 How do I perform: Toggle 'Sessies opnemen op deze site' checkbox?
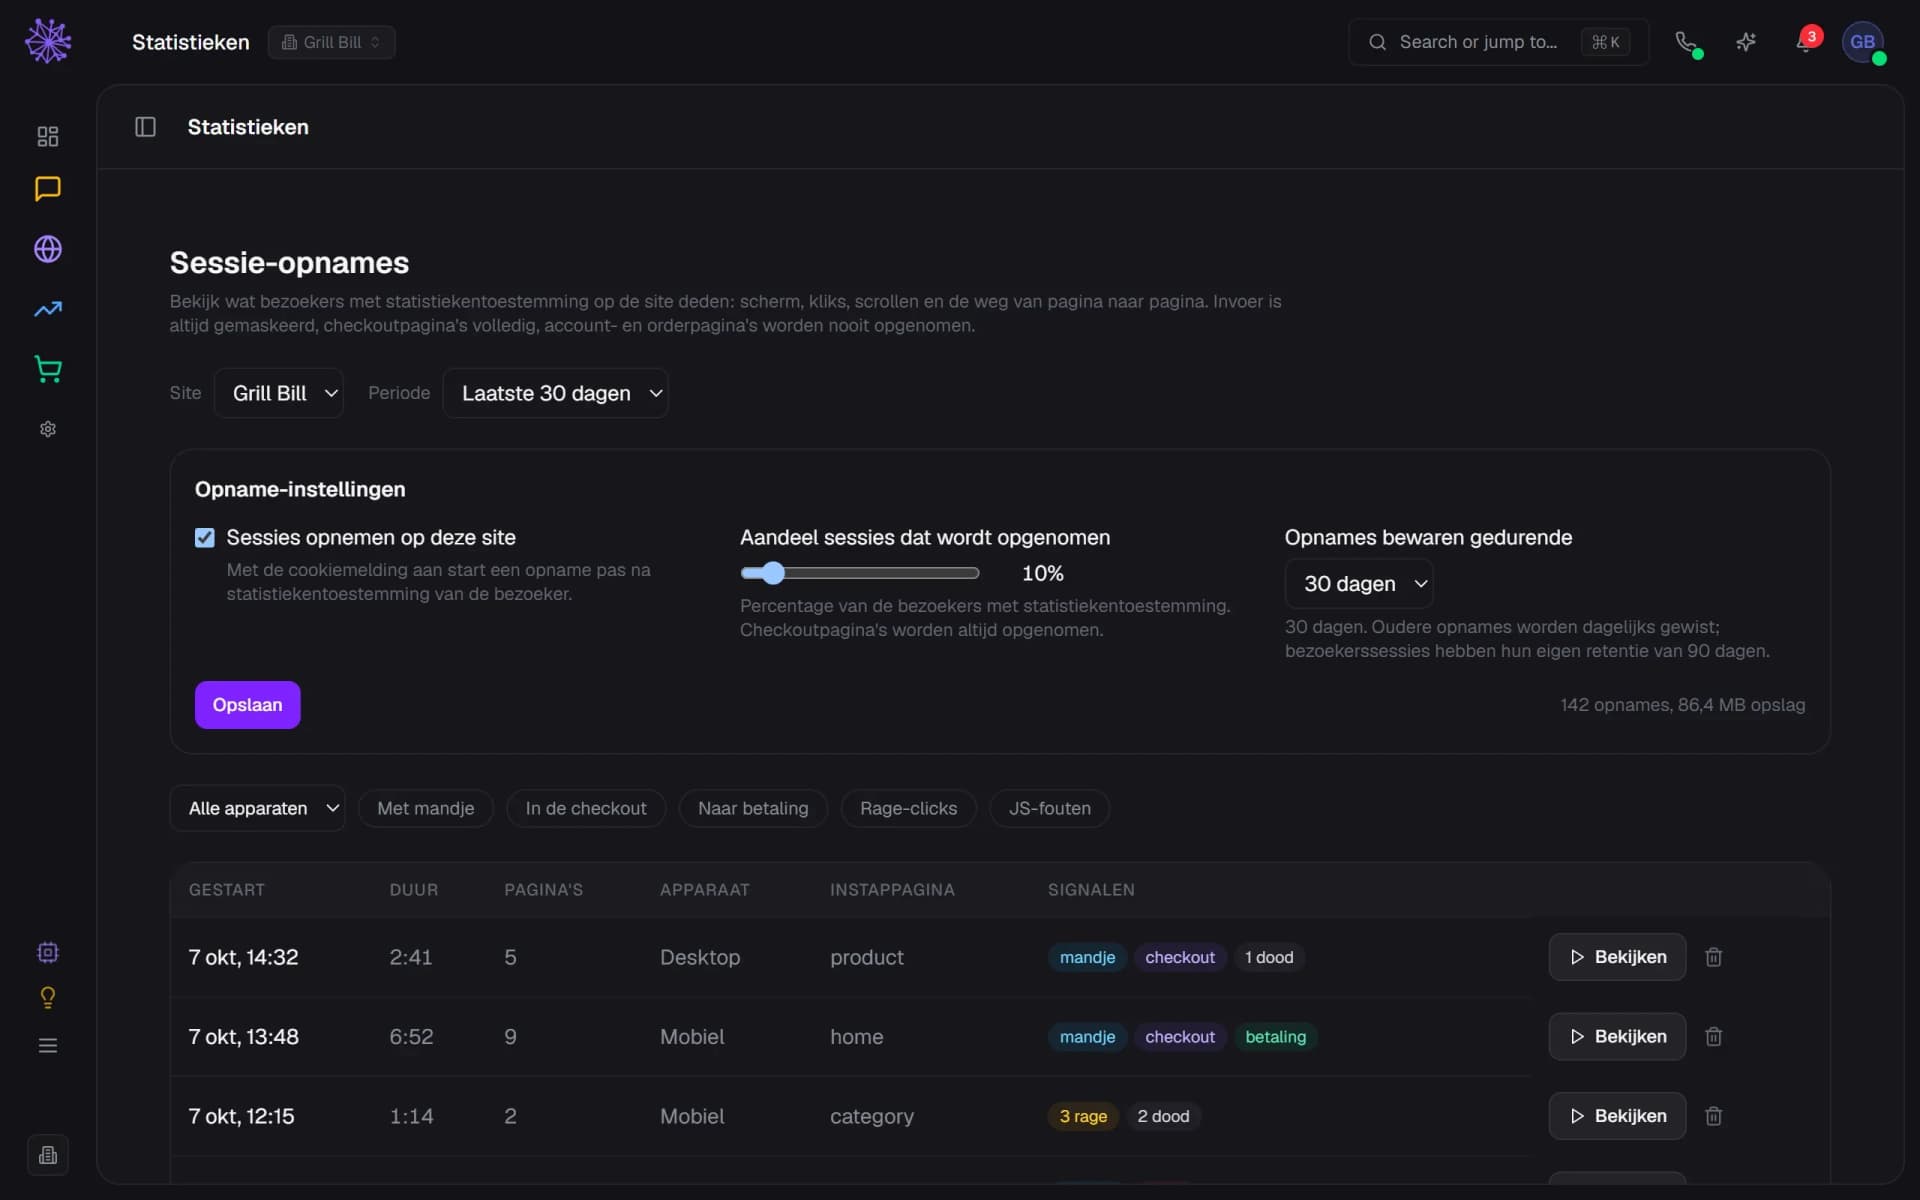205,538
